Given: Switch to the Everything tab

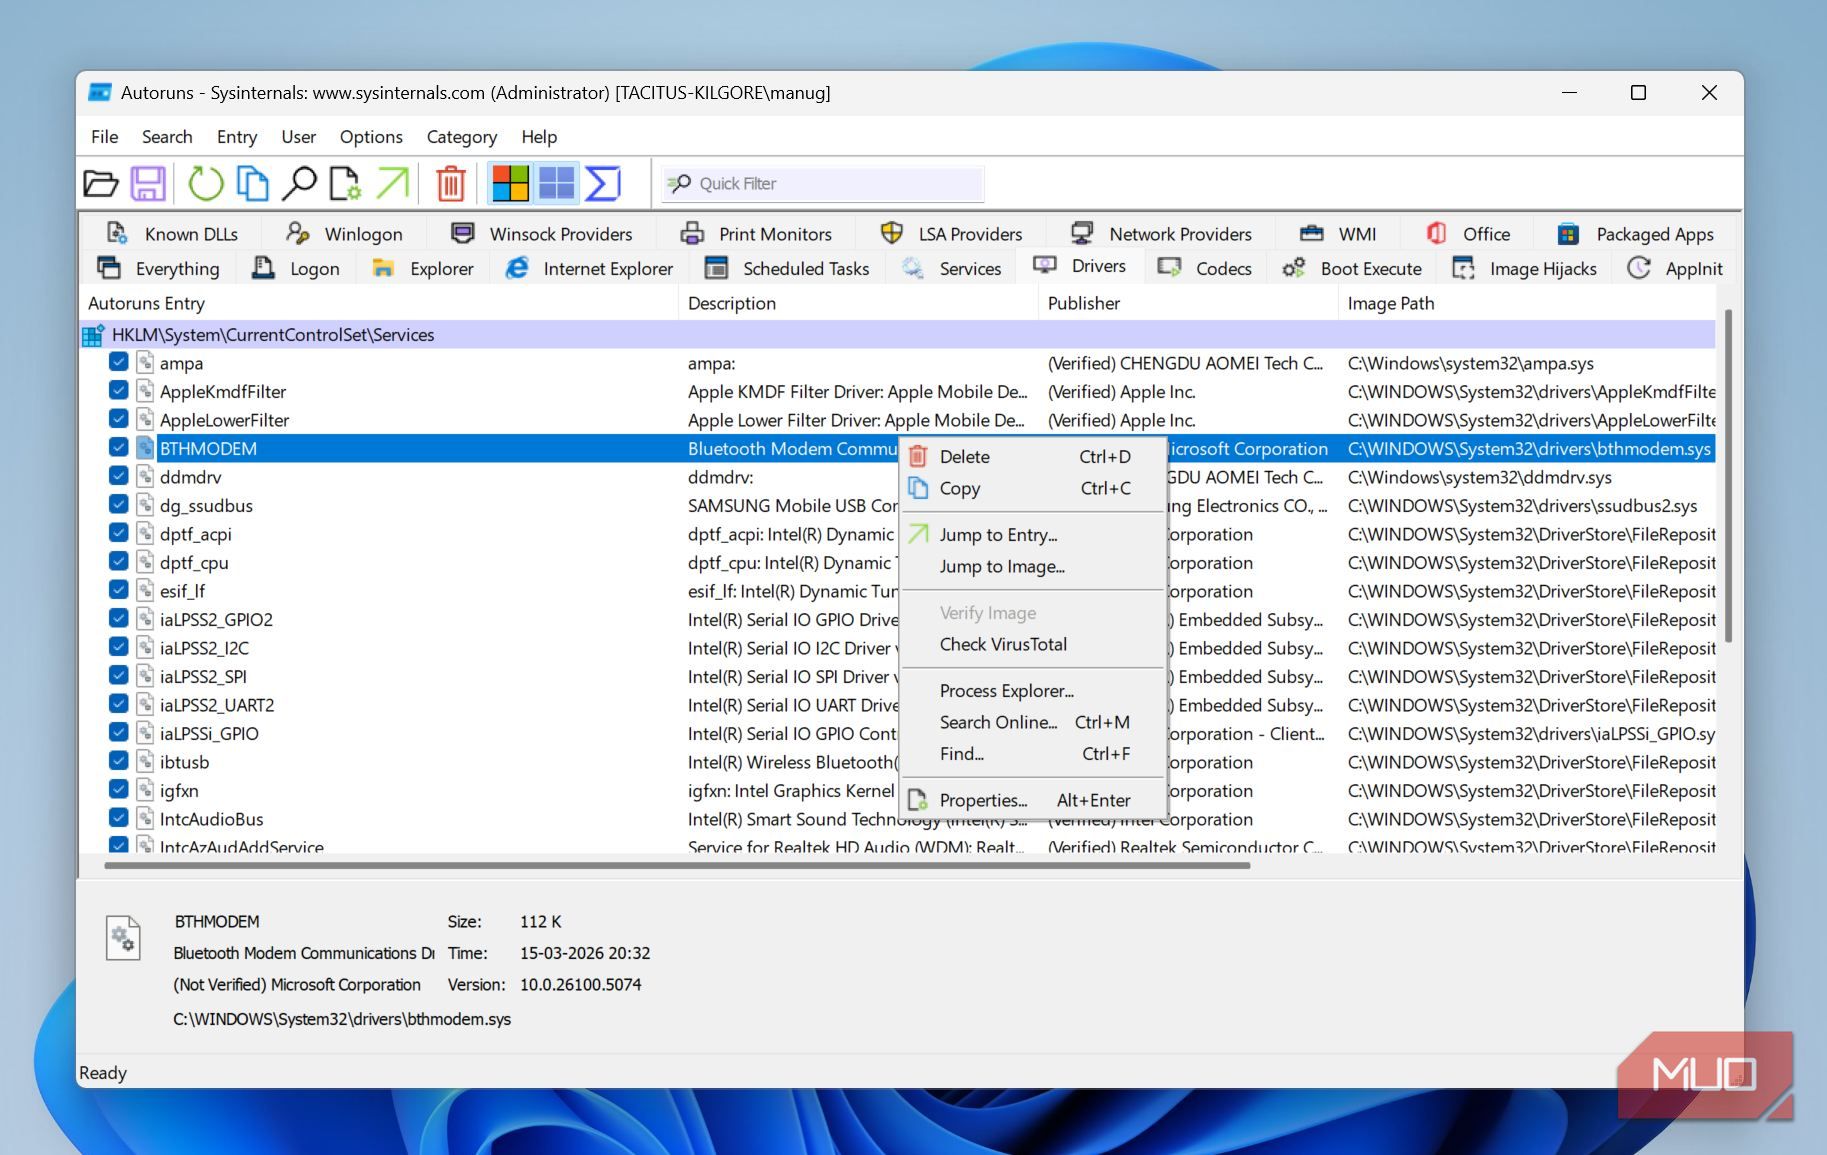Looking at the screenshot, I should click(158, 269).
